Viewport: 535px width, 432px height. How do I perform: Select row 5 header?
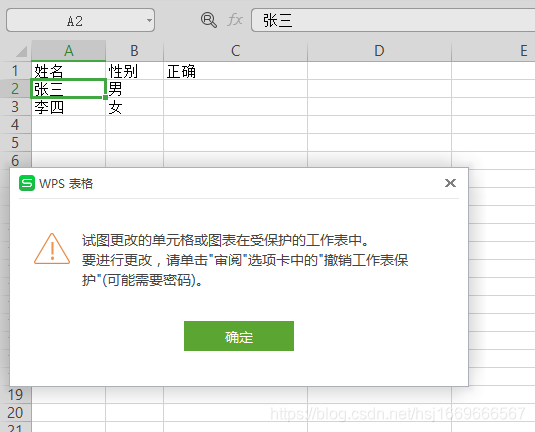coord(15,143)
